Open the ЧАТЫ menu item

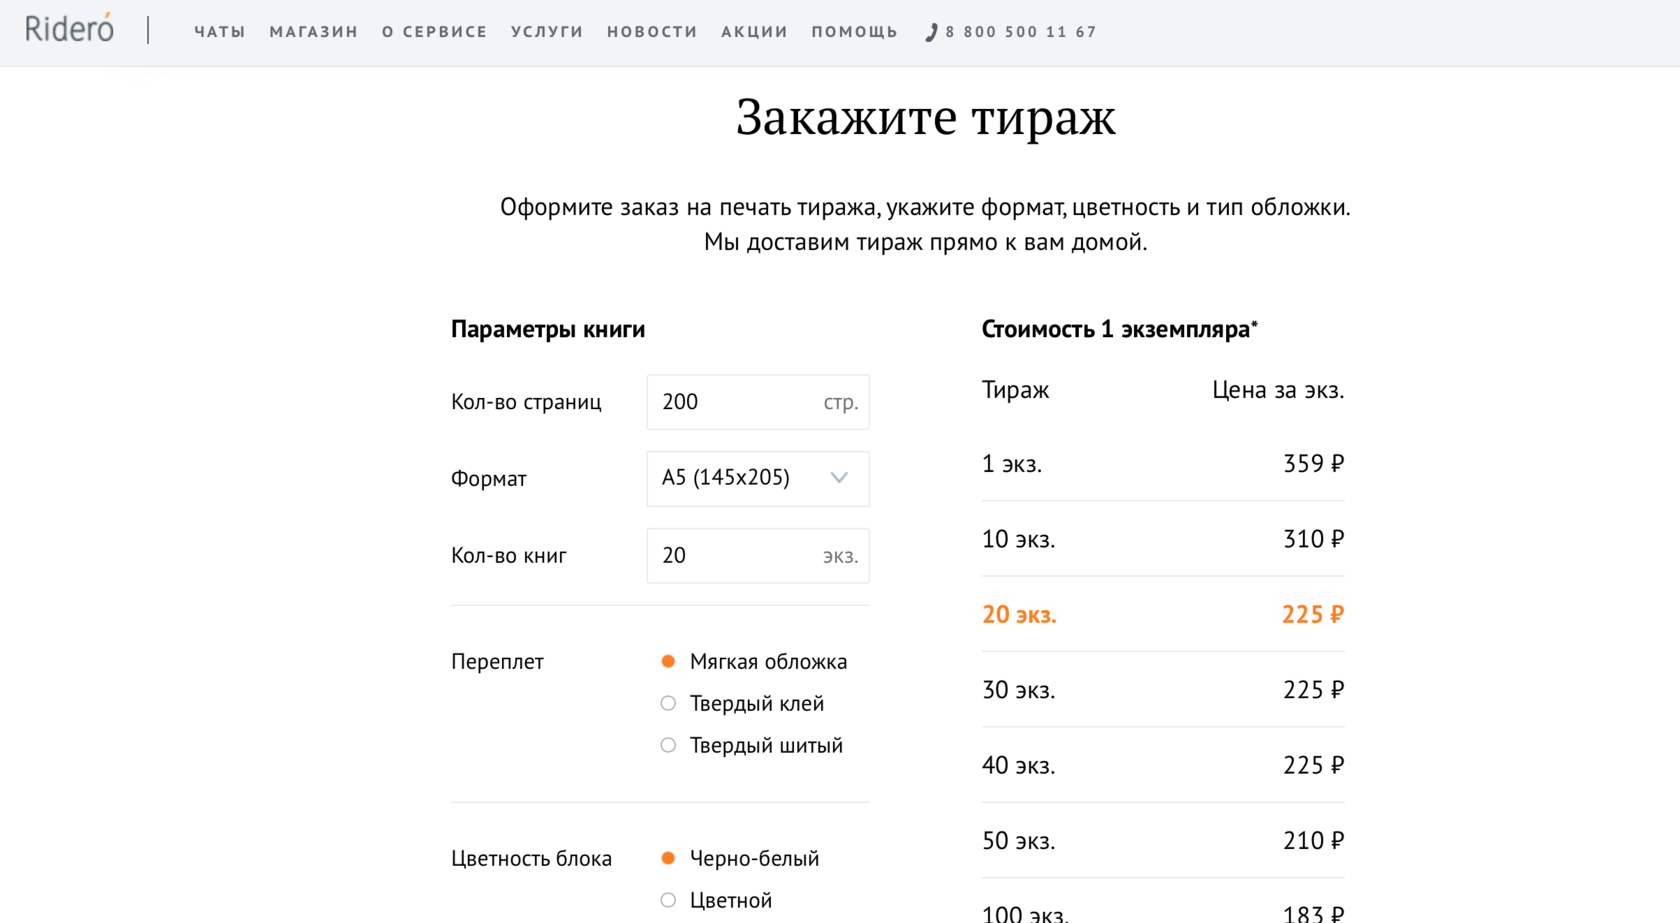click(x=220, y=32)
